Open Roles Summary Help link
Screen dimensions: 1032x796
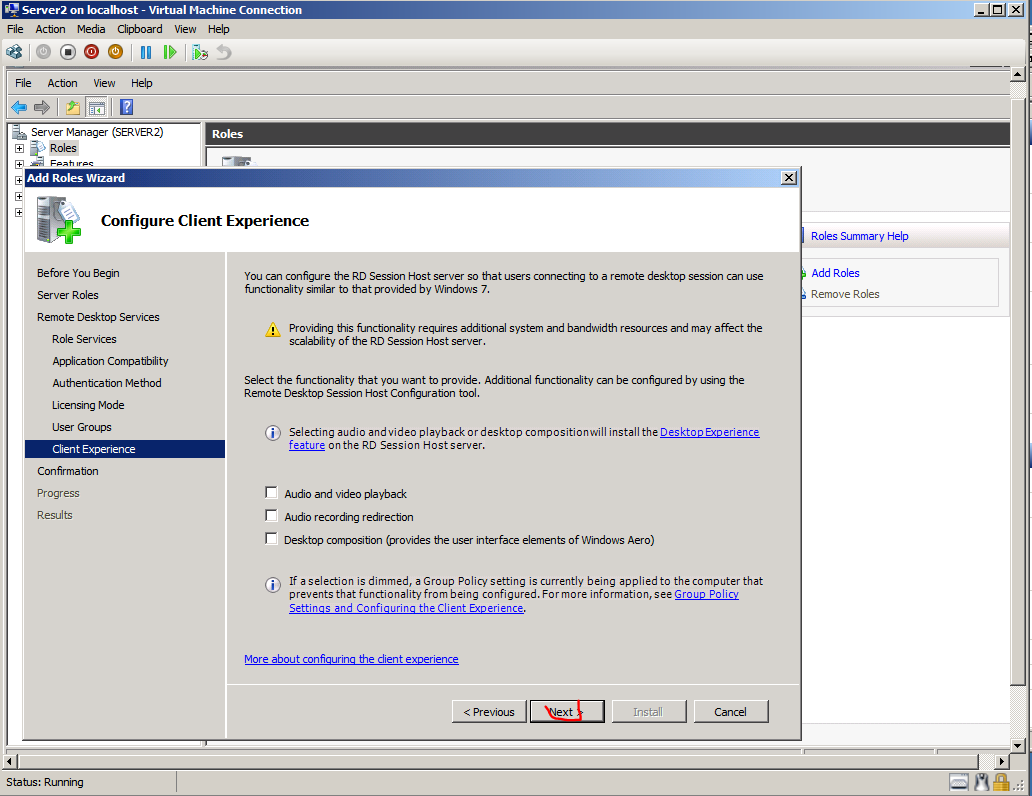(859, 236)
